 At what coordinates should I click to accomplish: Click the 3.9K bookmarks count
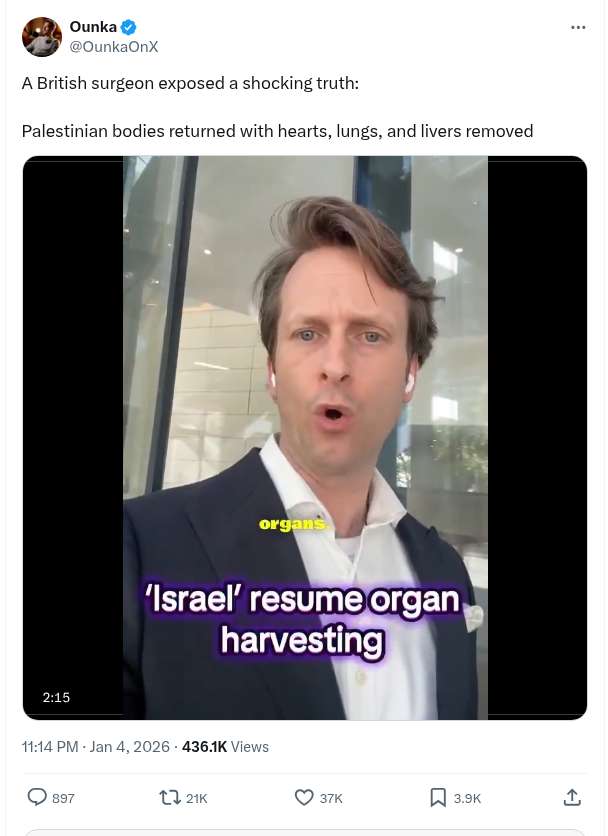[x=467, y=798]
